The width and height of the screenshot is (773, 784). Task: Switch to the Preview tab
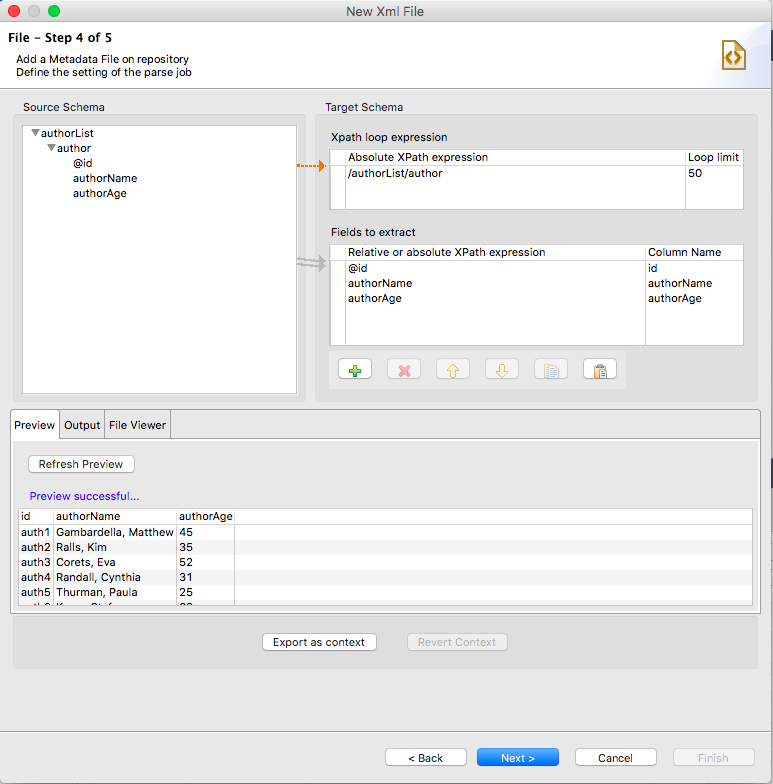tap(34, 425)
